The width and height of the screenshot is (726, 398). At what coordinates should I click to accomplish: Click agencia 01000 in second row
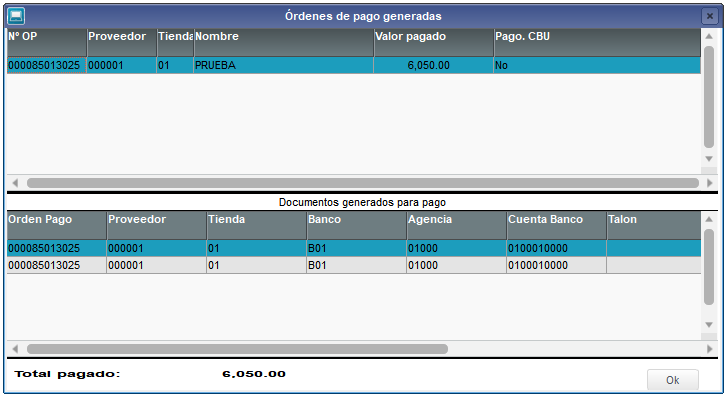[x=456, y=265]
